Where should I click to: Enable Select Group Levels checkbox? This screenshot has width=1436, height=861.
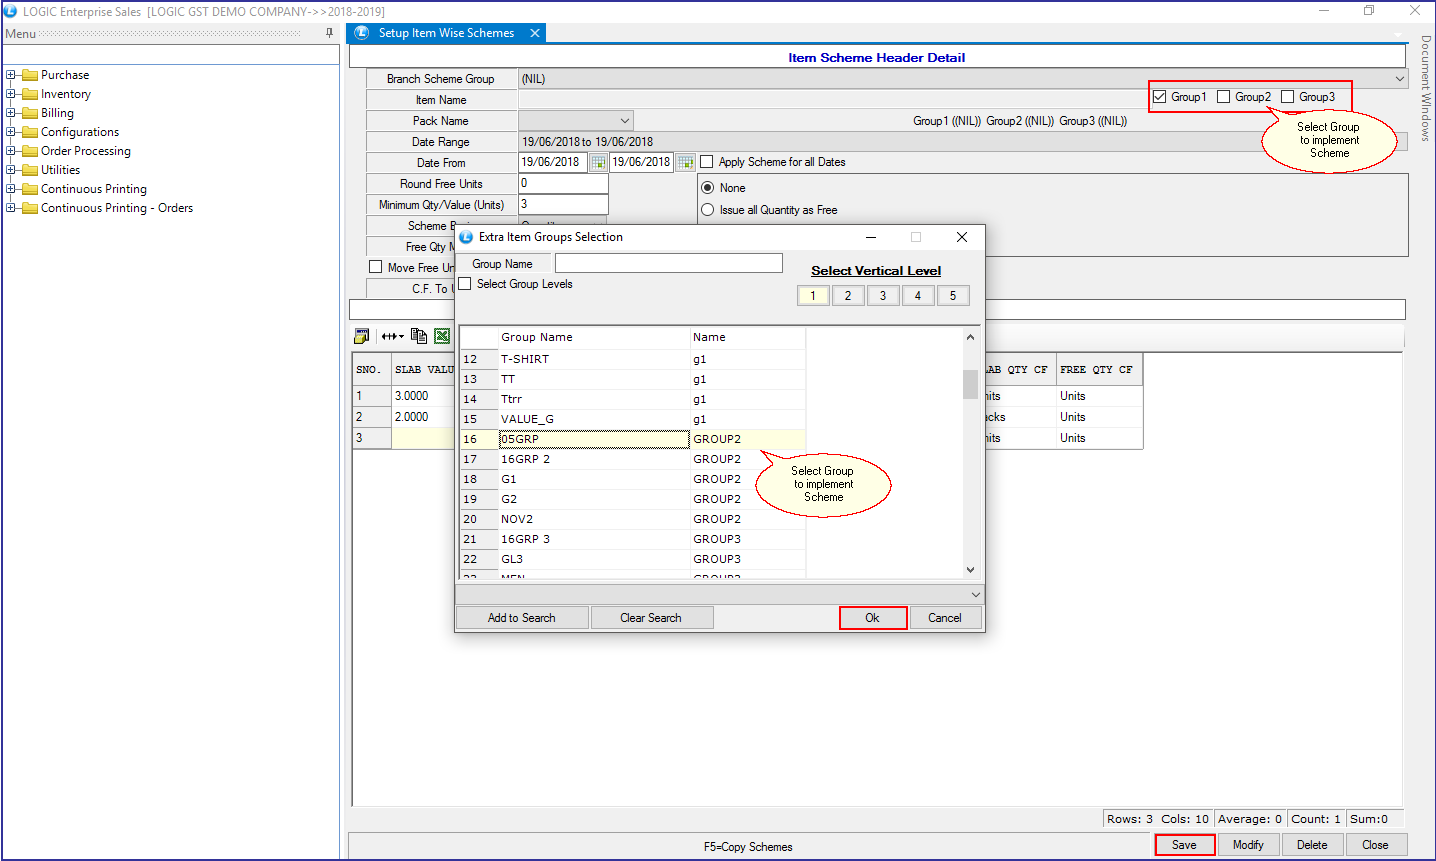(x=465, y=284)
